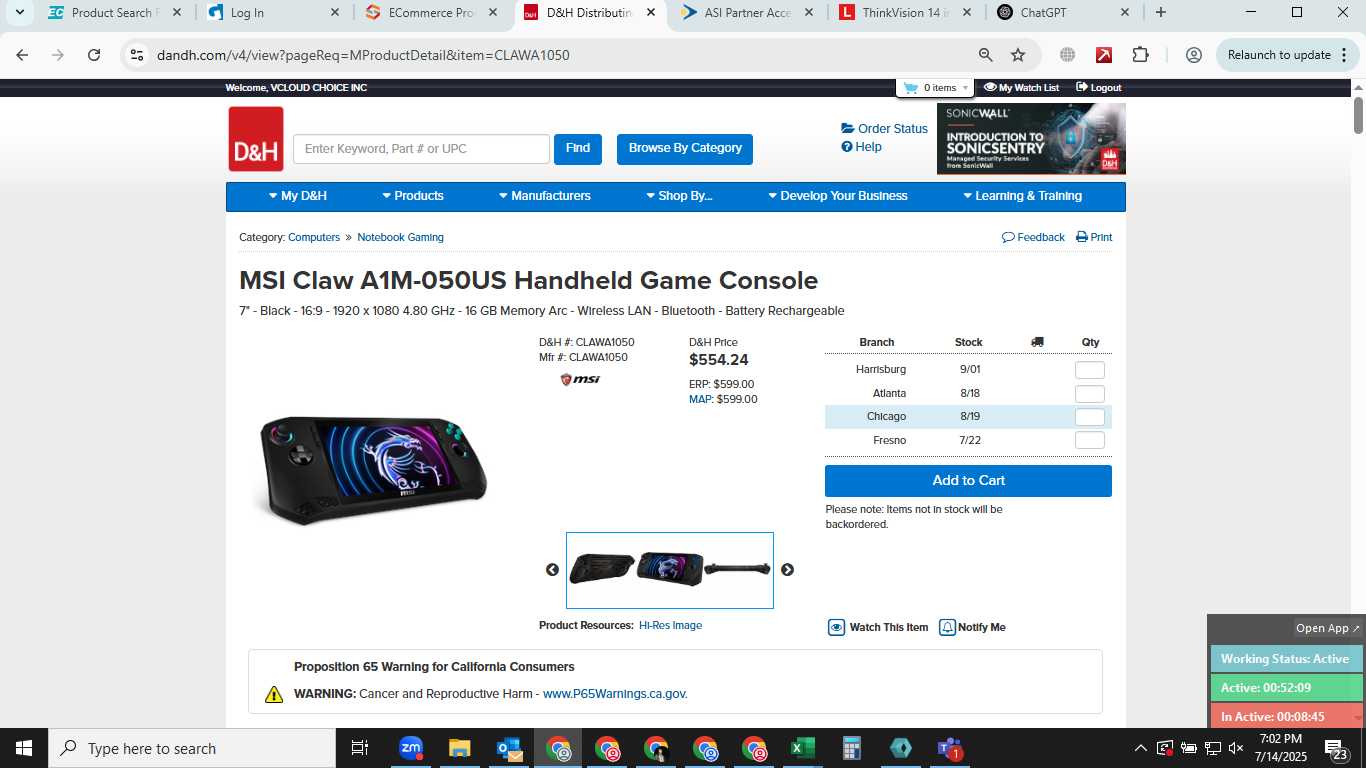Bookmark this page with star icon
Image resolution: width=1366 pixels, height=768 pixels.
(1018, 55)
